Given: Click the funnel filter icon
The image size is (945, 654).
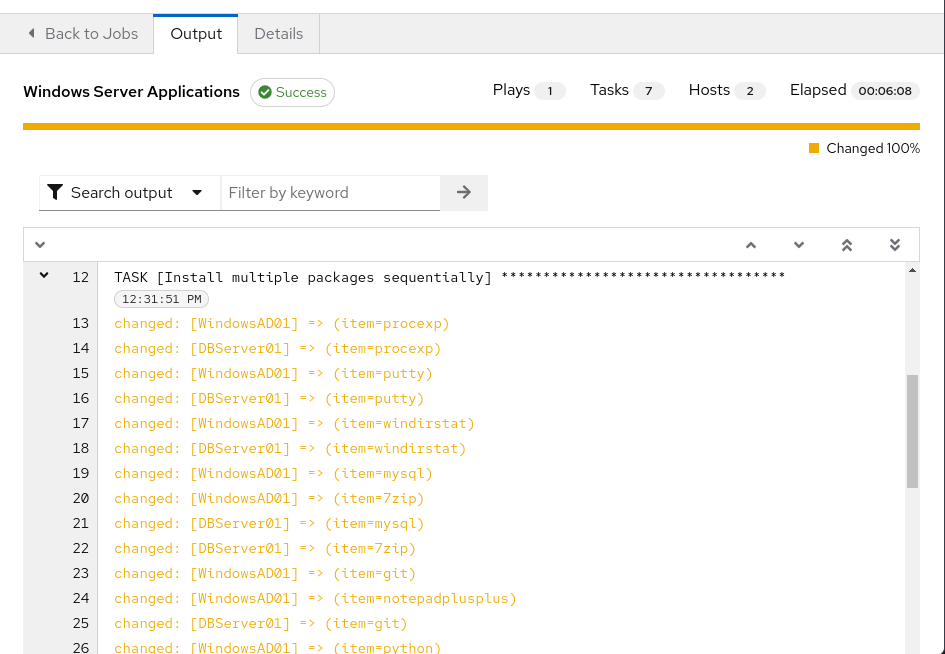Looking at the screenshot, I should (55, 192).
